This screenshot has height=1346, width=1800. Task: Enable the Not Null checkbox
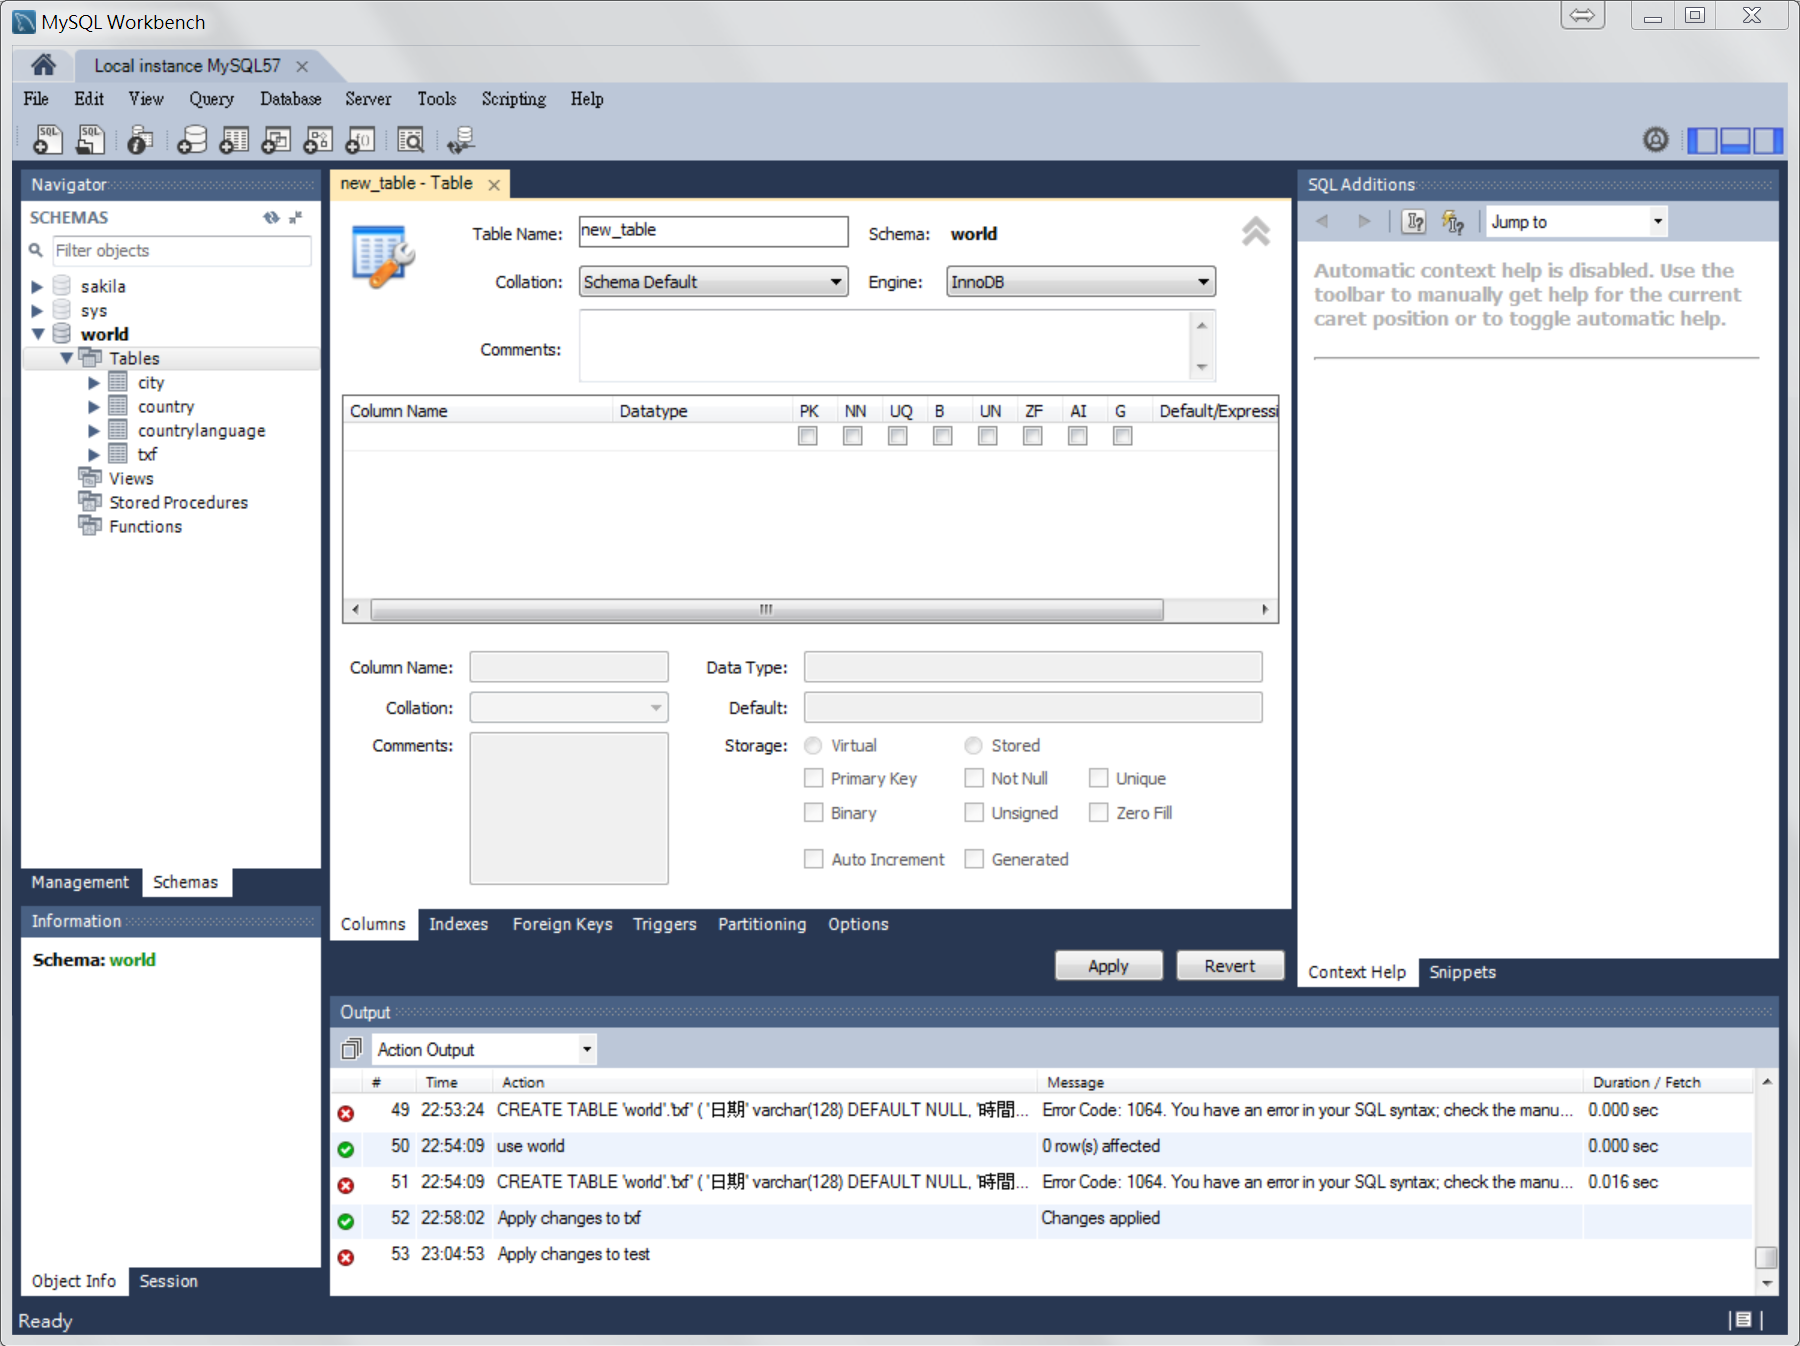974,778
